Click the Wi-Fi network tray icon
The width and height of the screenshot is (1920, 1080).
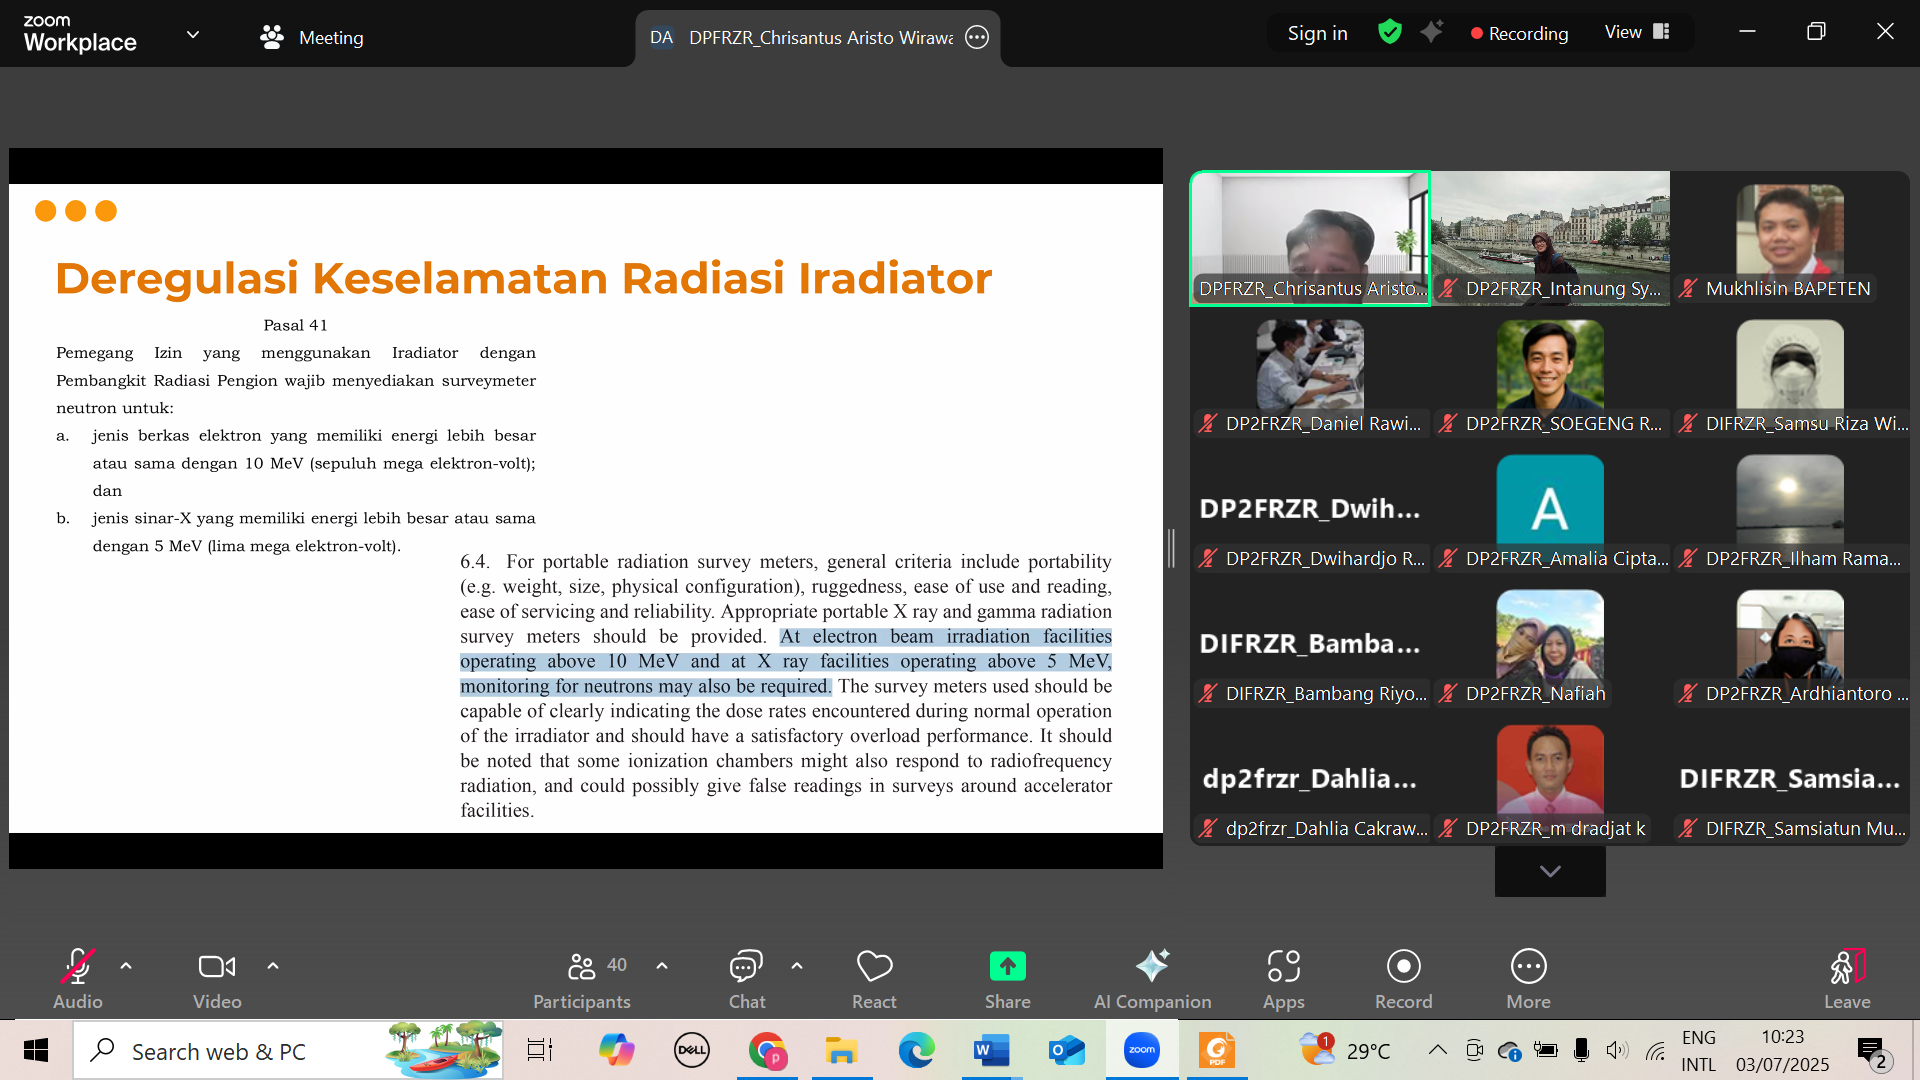coord(1655,1050)
